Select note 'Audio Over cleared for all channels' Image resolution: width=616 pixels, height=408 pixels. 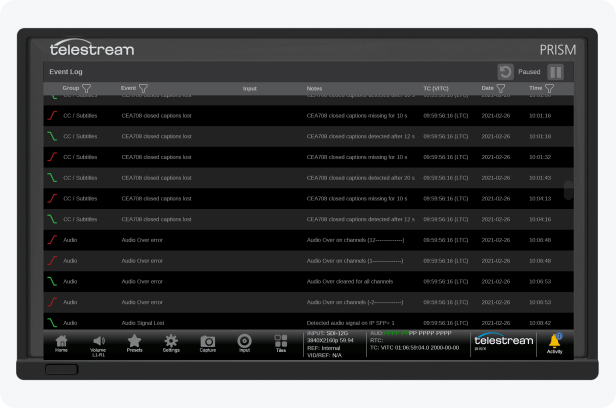pos(350,282)
